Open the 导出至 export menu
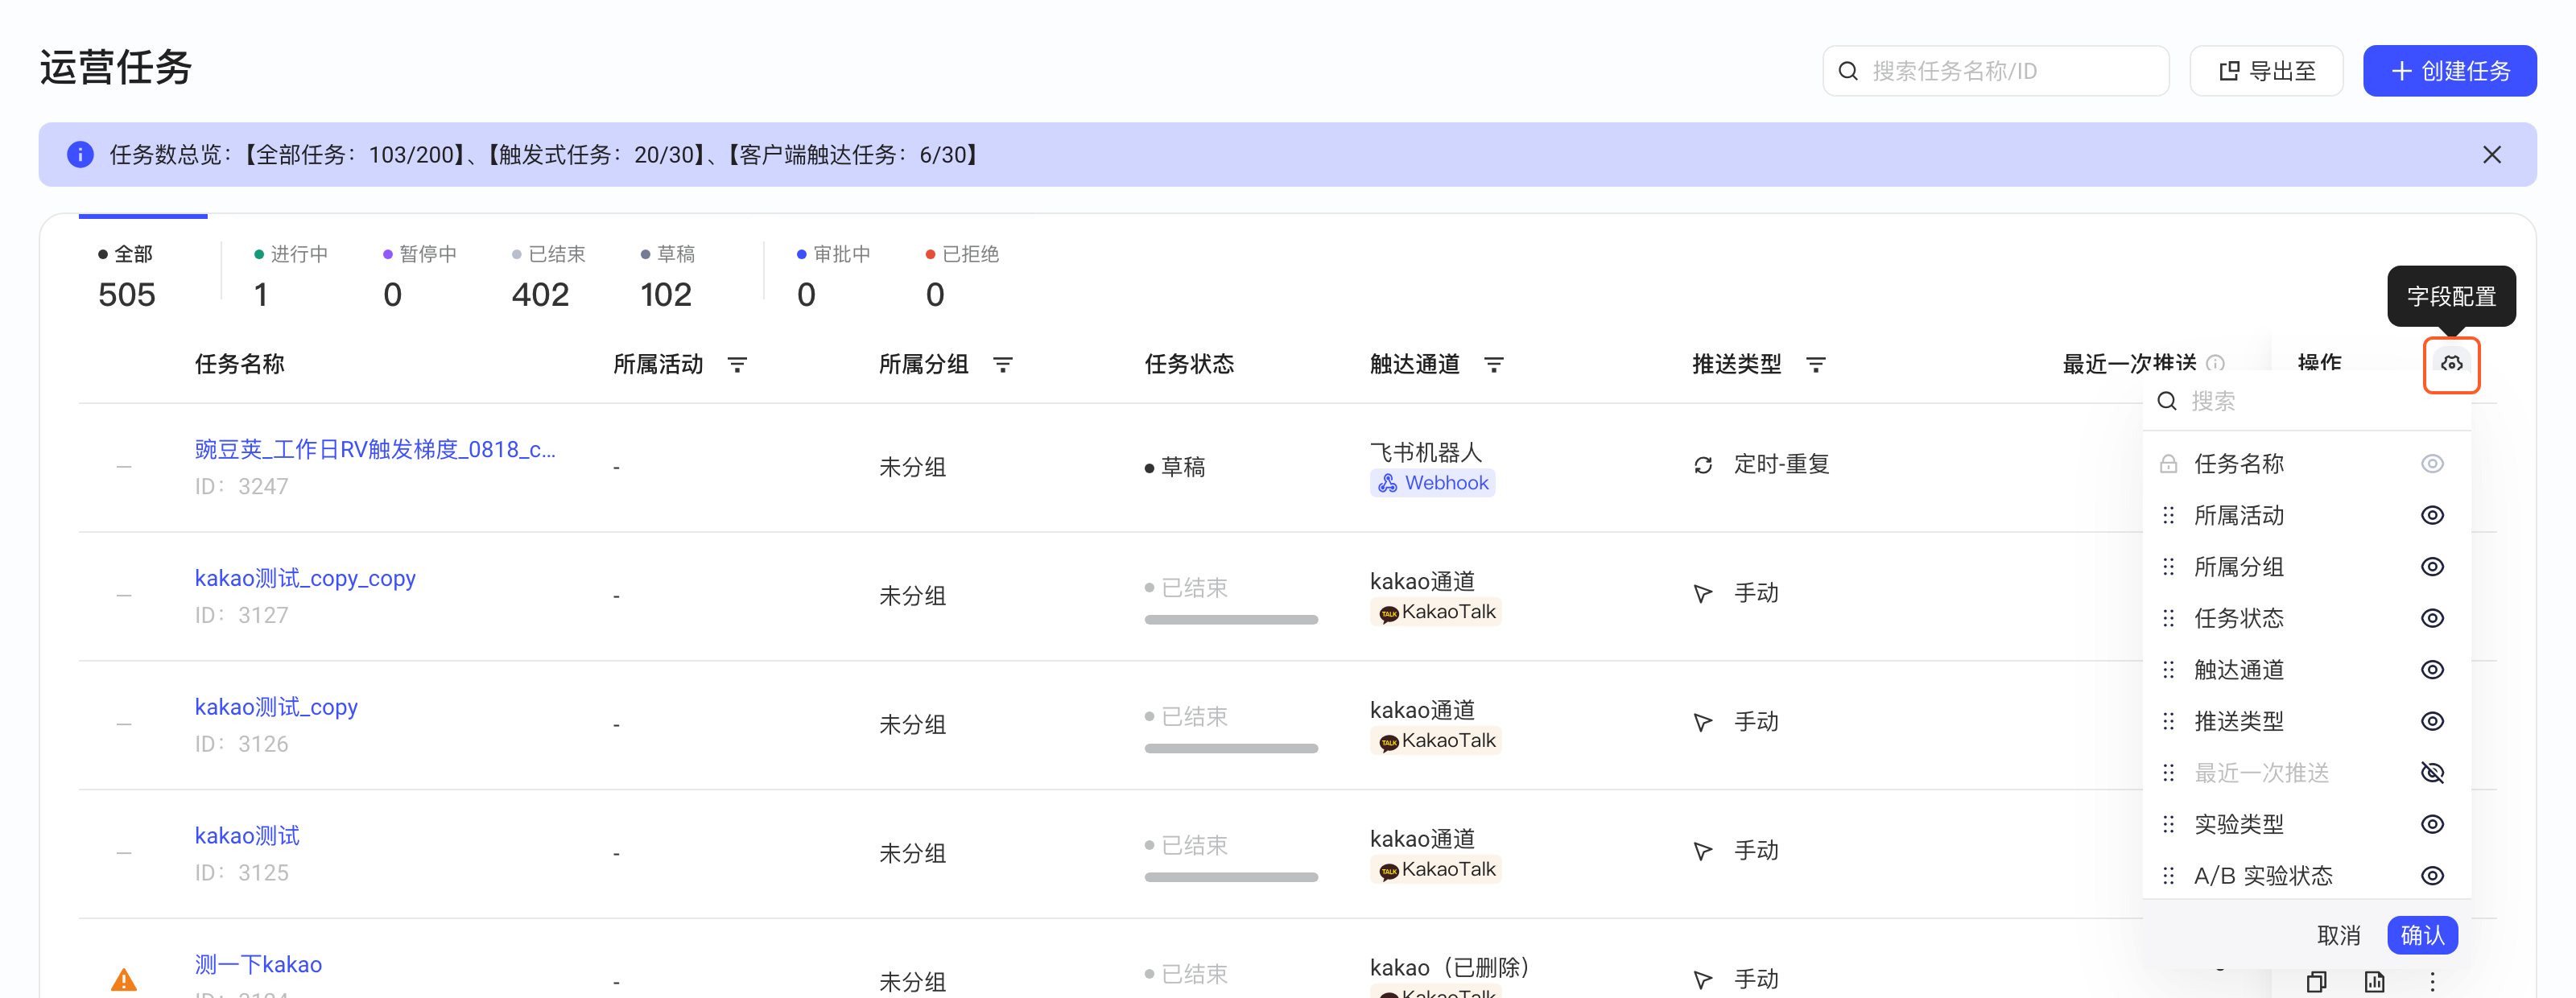Viewport: 2576px width, 998px height. [x=2266, y=71]
